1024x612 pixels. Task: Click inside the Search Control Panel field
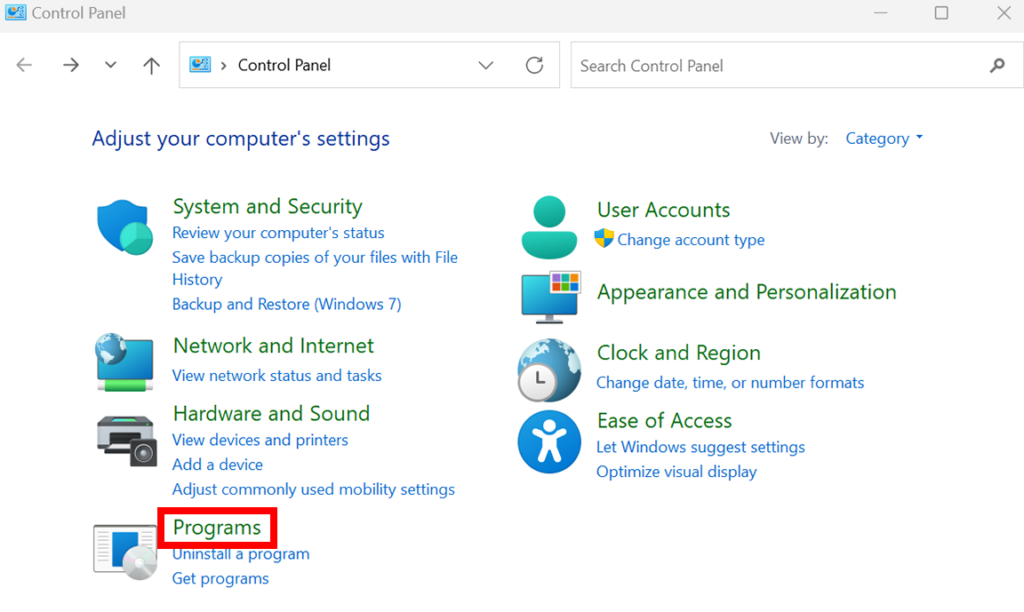coord(780,65)
